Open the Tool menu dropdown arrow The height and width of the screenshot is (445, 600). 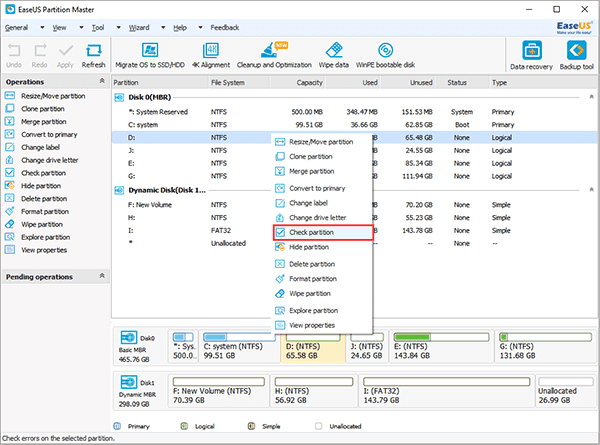click(119, 28)
